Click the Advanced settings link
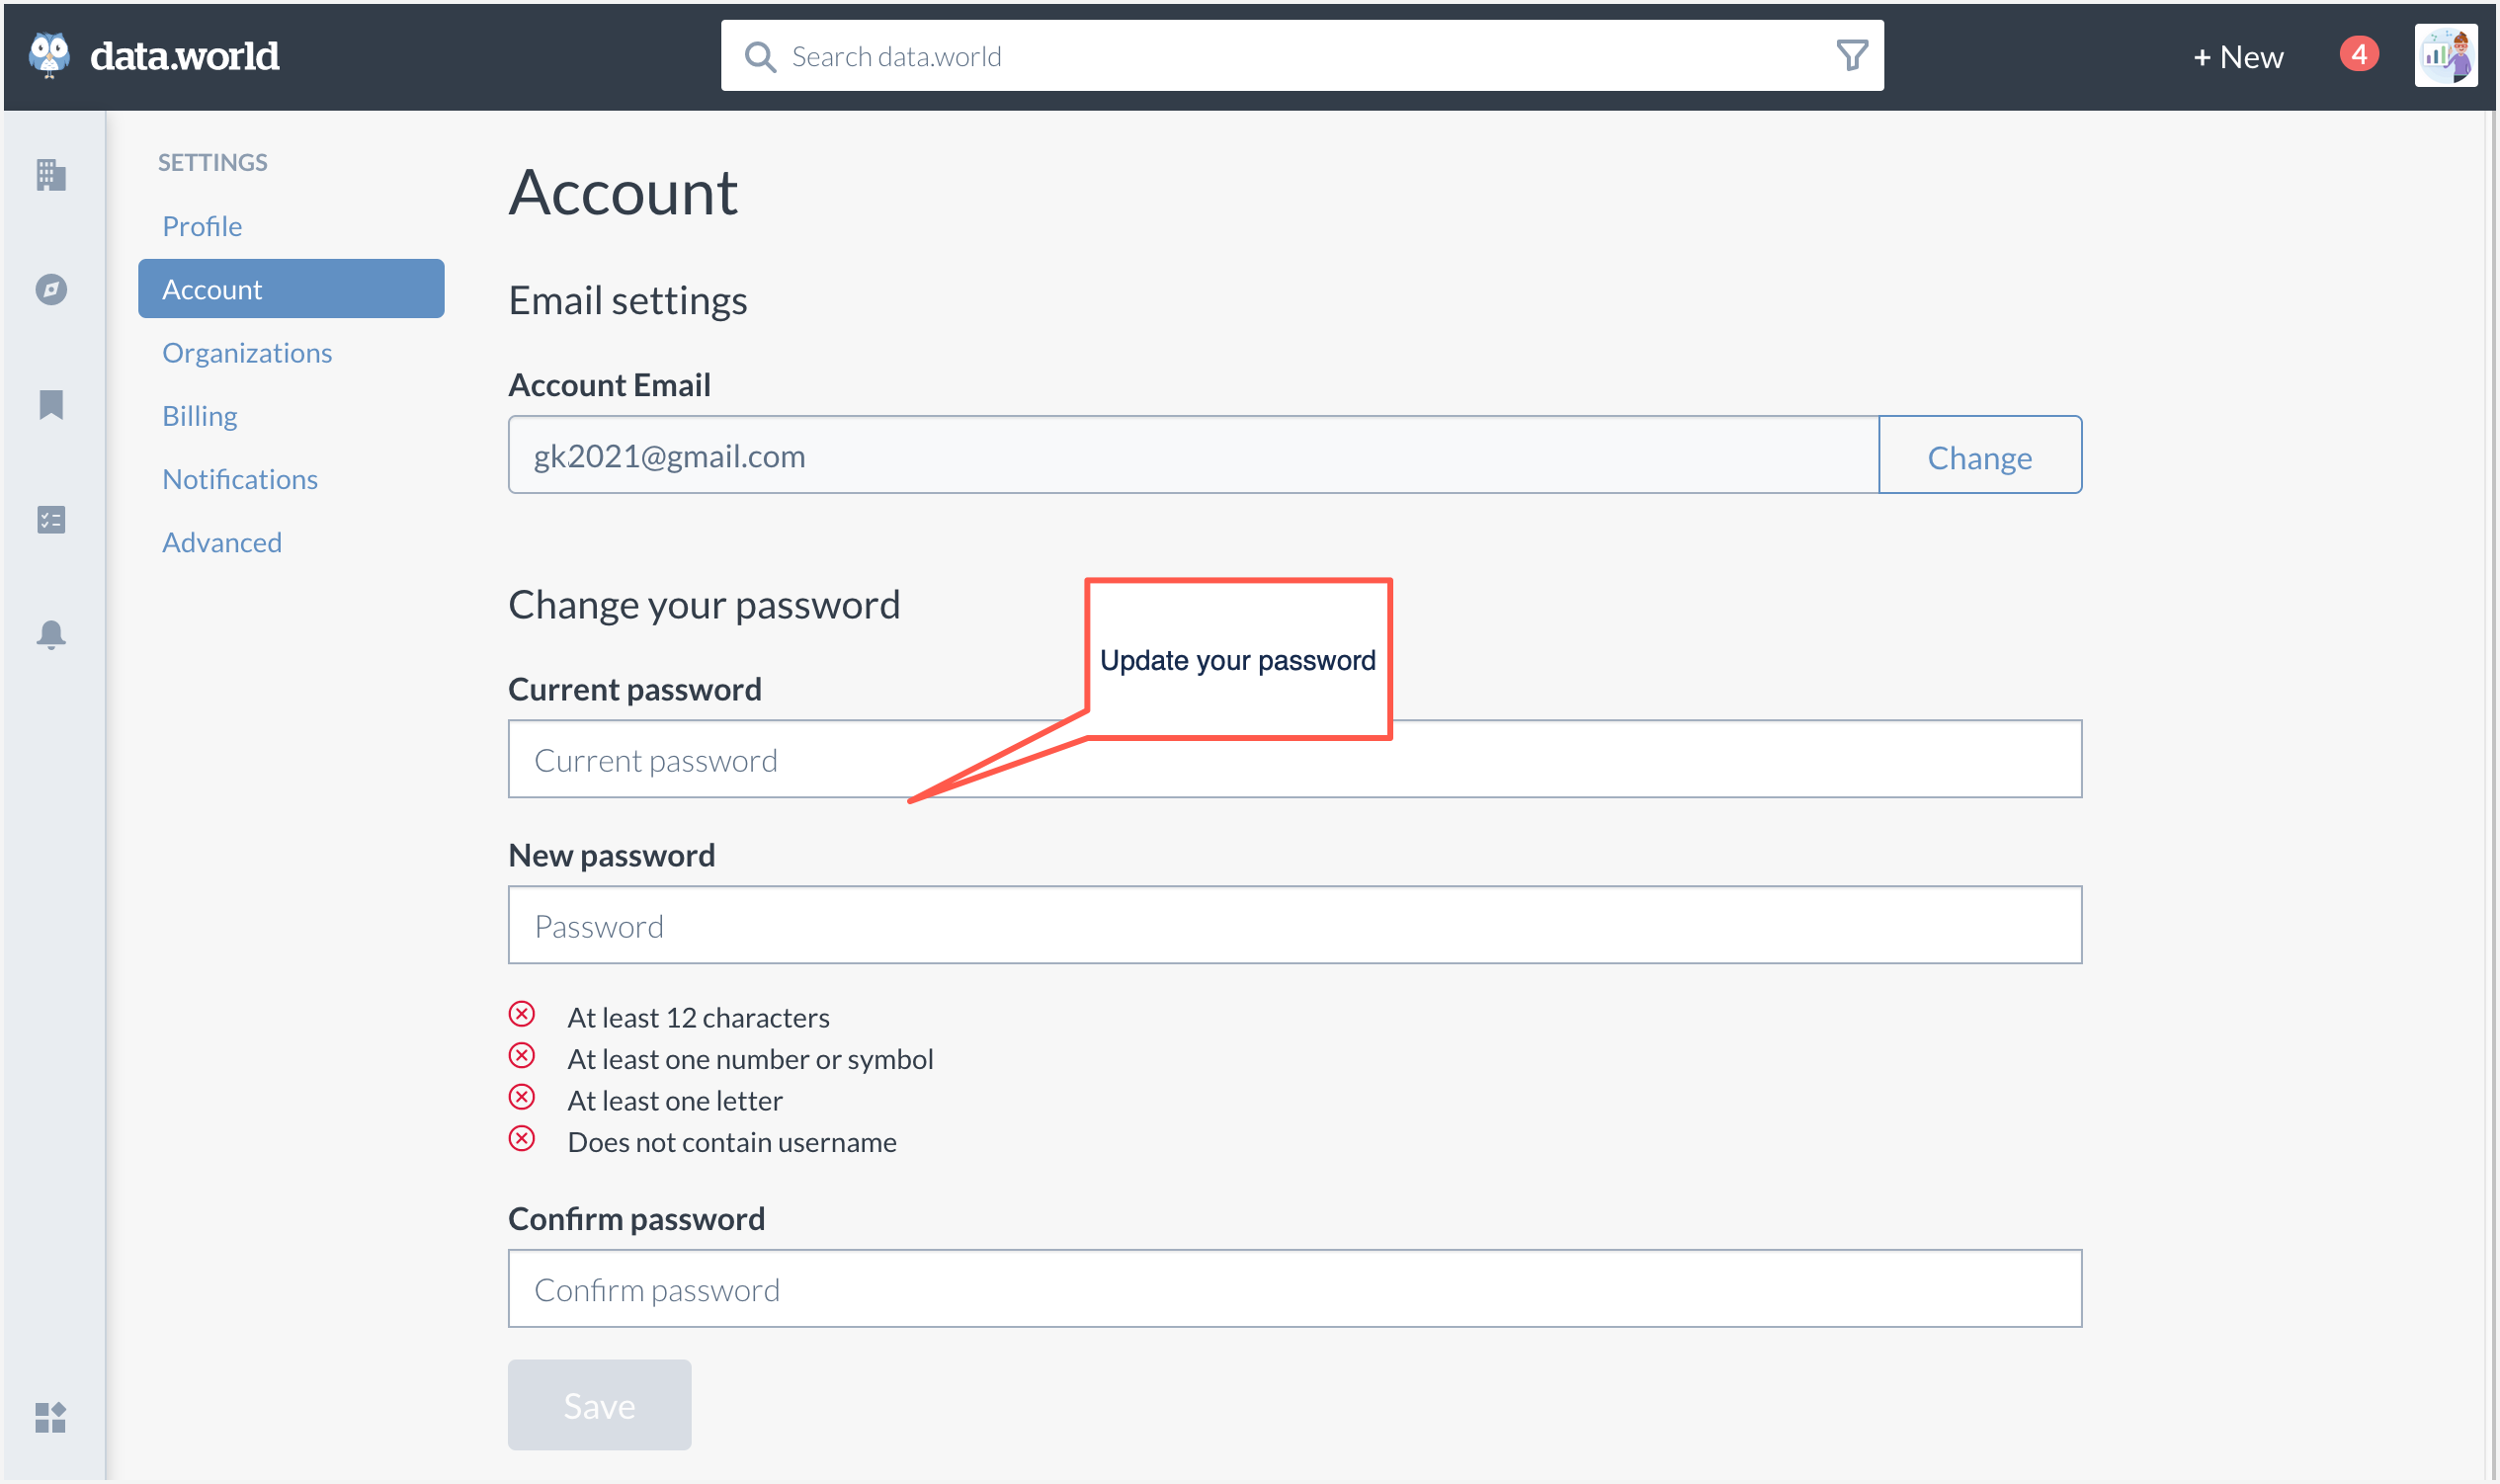This screenshot has height=1484, width=2500. (220, 540)
